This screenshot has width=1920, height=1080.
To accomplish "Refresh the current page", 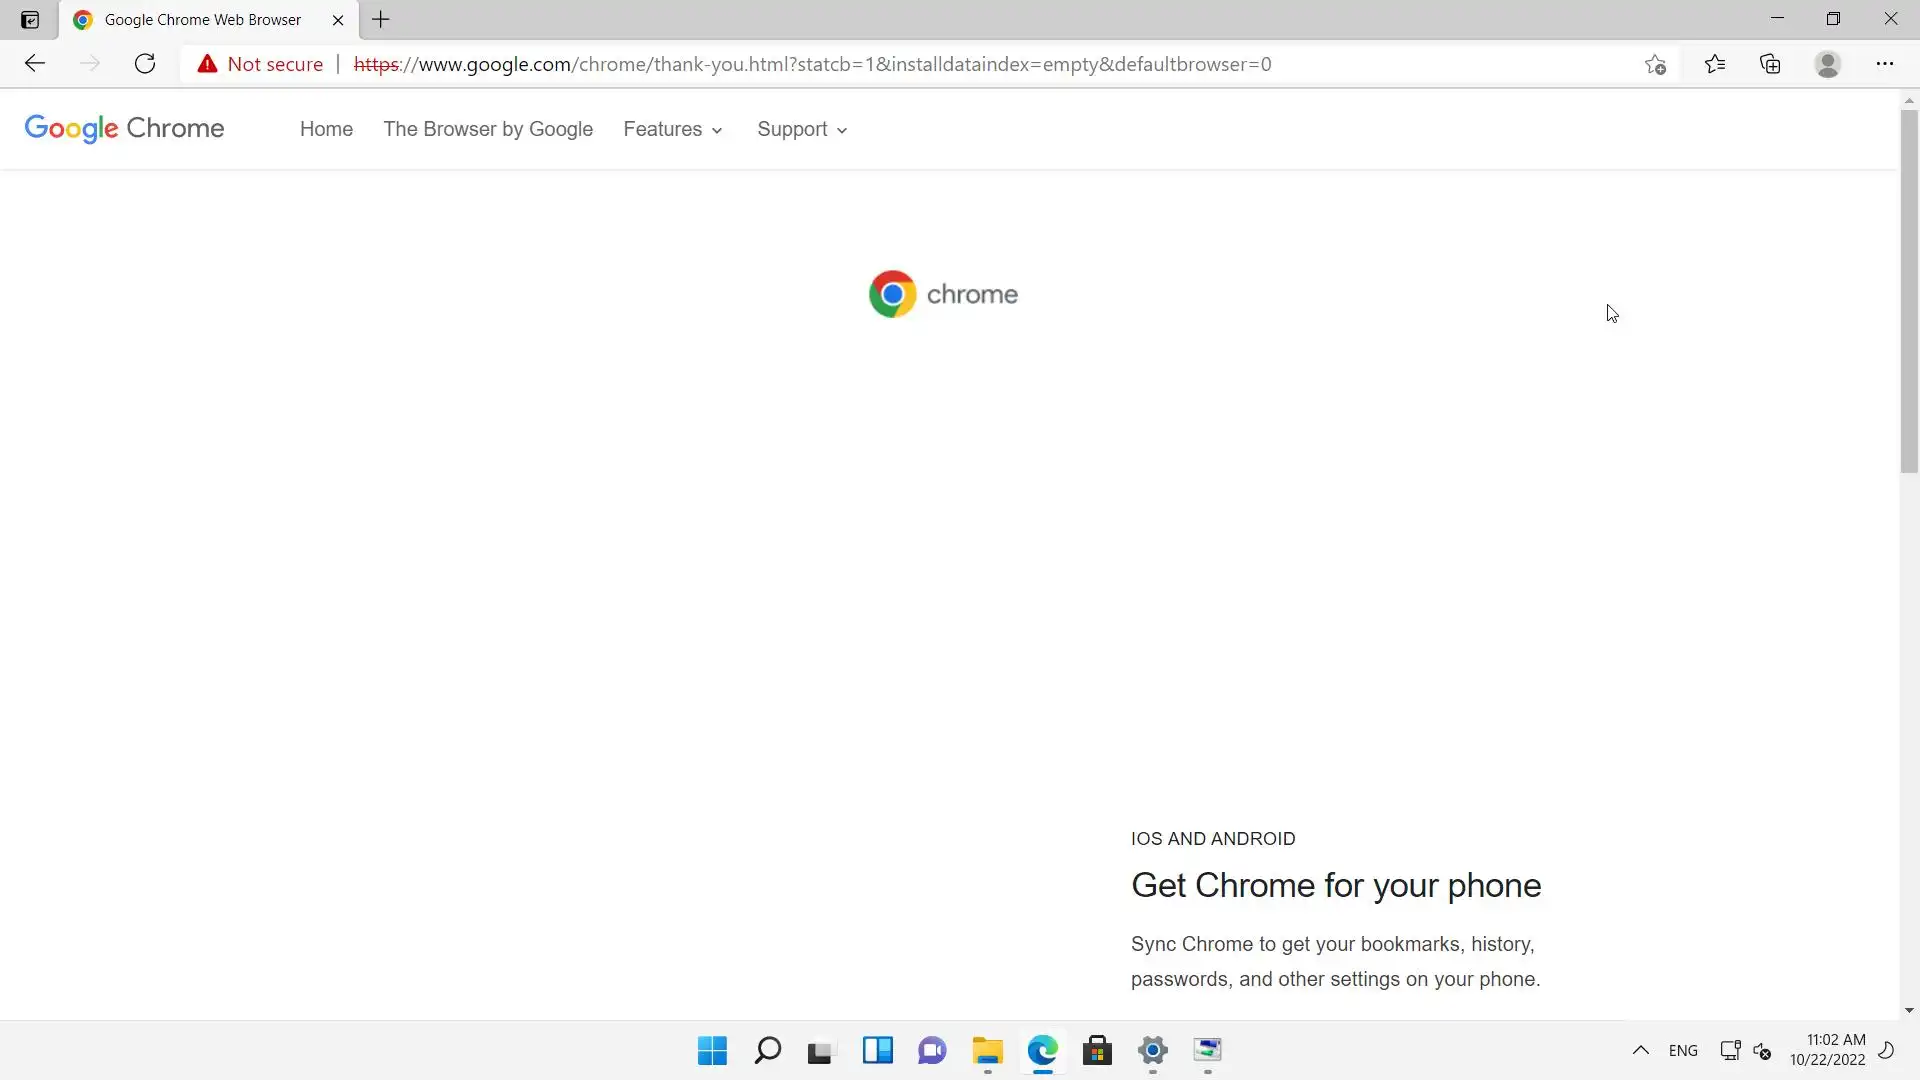I will [145, 64].
